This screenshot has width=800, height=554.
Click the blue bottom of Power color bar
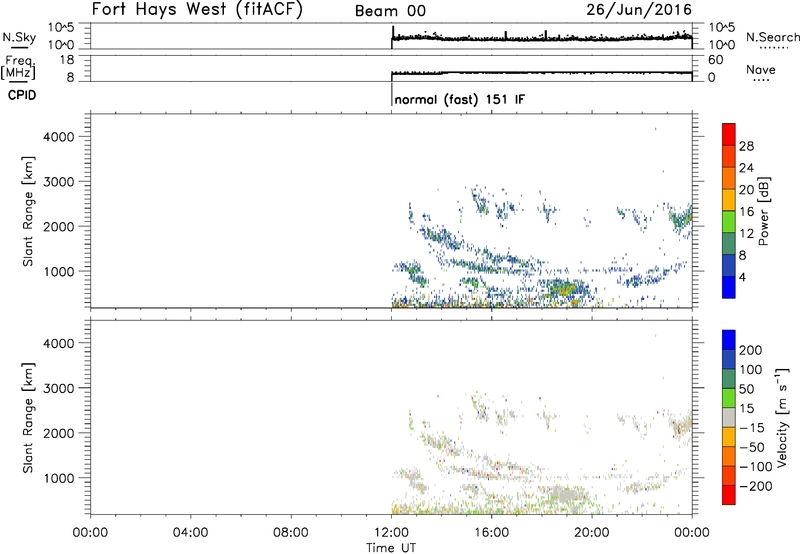click(729, 287)
